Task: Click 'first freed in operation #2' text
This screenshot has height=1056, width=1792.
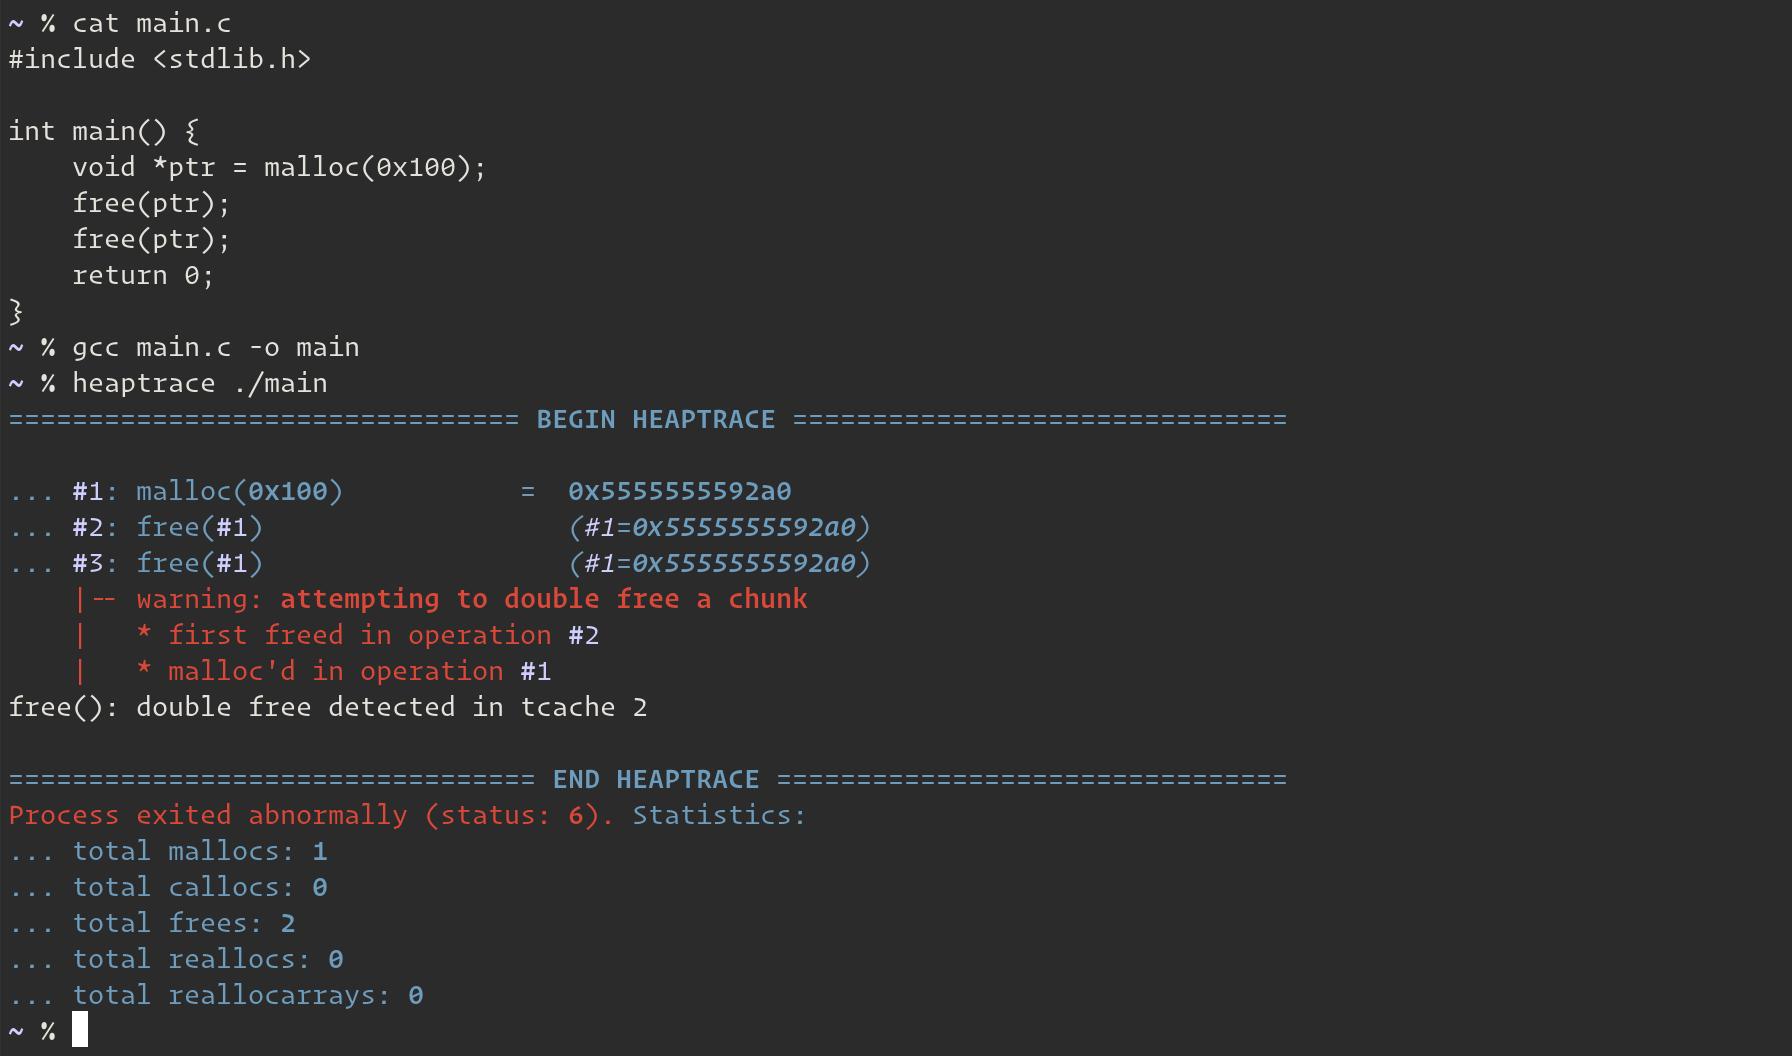Action: tap(384, 635)
